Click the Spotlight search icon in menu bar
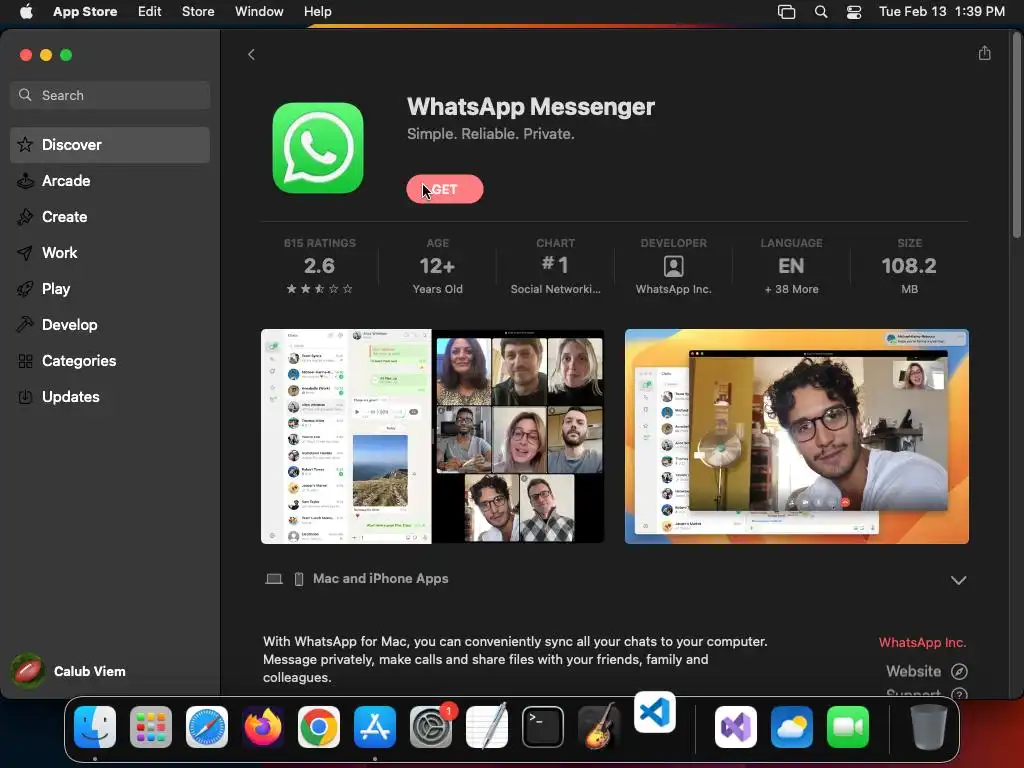The image size is (1024, 768). tap(821, 12)
